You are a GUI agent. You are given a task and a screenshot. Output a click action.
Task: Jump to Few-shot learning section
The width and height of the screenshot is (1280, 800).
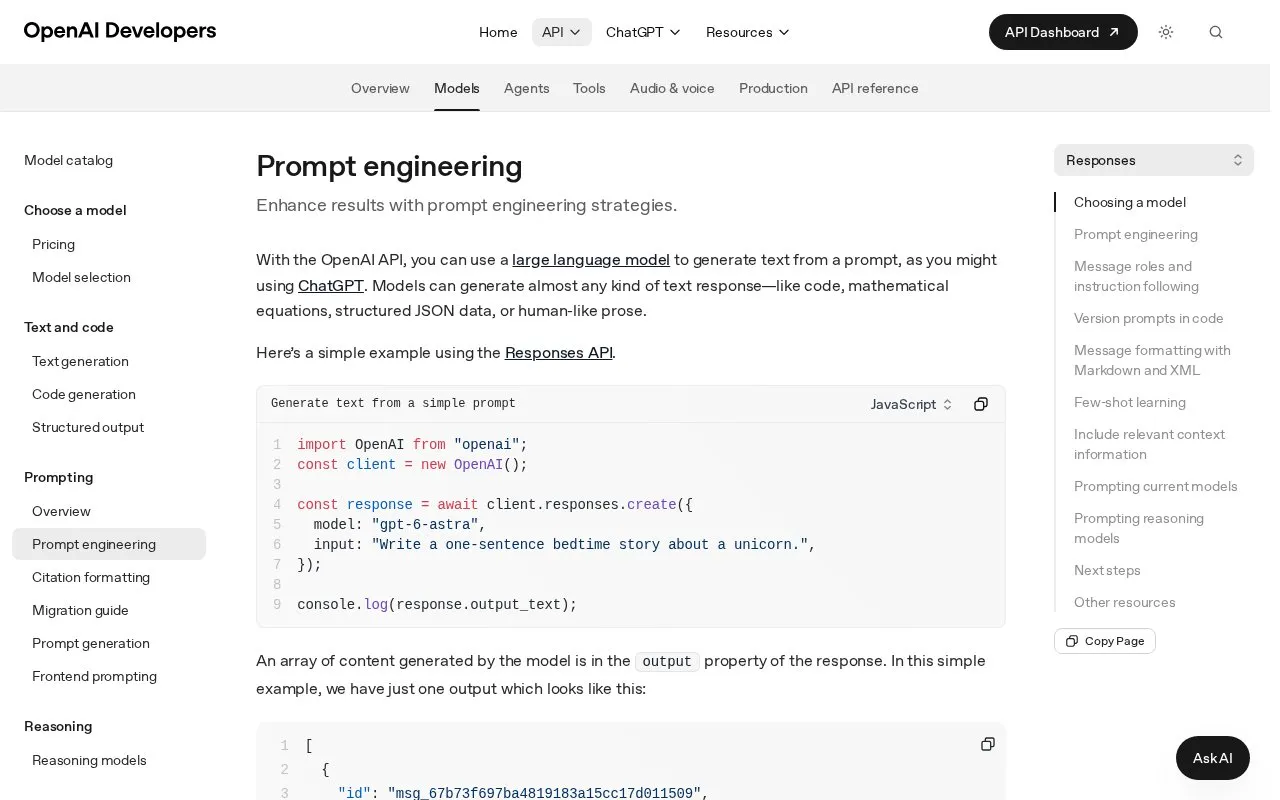1130,402
